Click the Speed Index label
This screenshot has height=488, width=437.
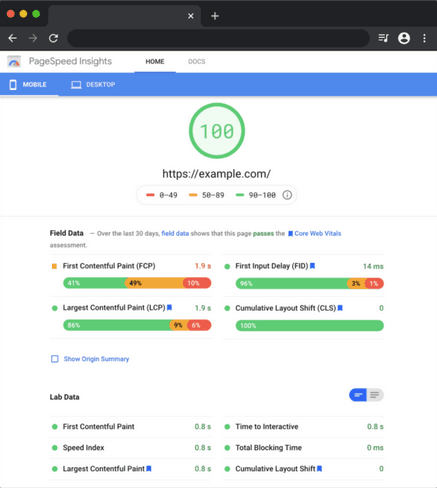(x=83, y=448)
